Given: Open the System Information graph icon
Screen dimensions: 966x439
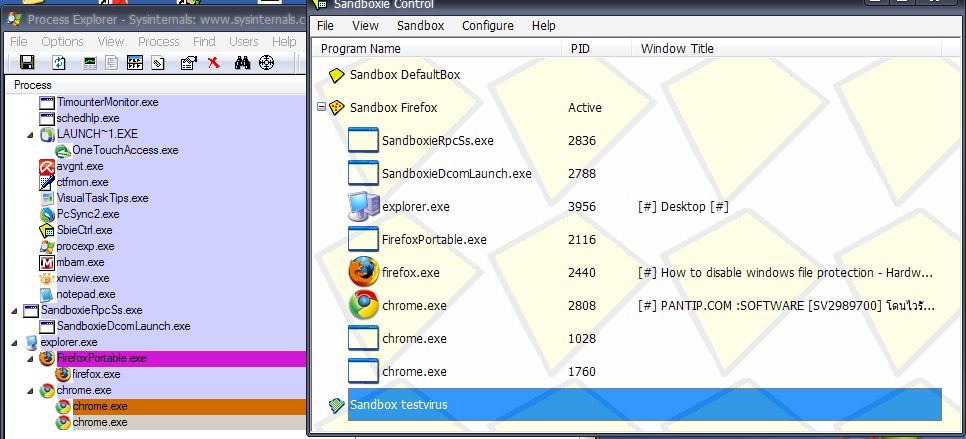Looking at the screenshot, I should point(90,62).
